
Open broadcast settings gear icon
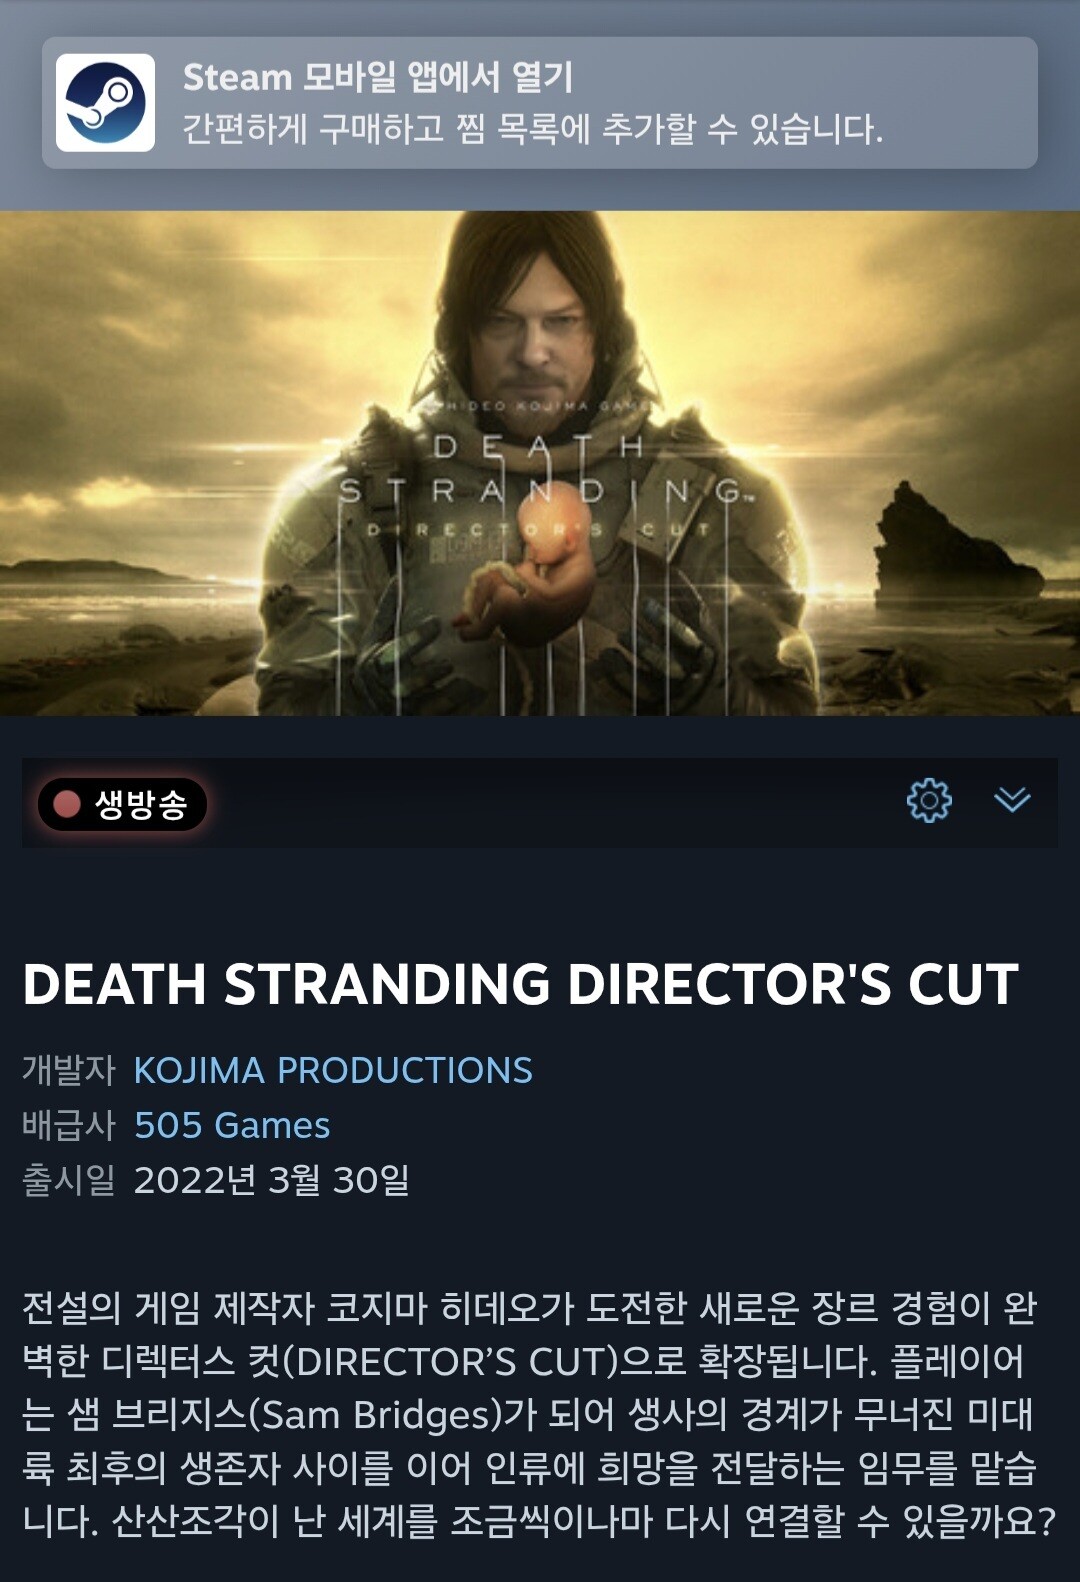pos(929,800)
